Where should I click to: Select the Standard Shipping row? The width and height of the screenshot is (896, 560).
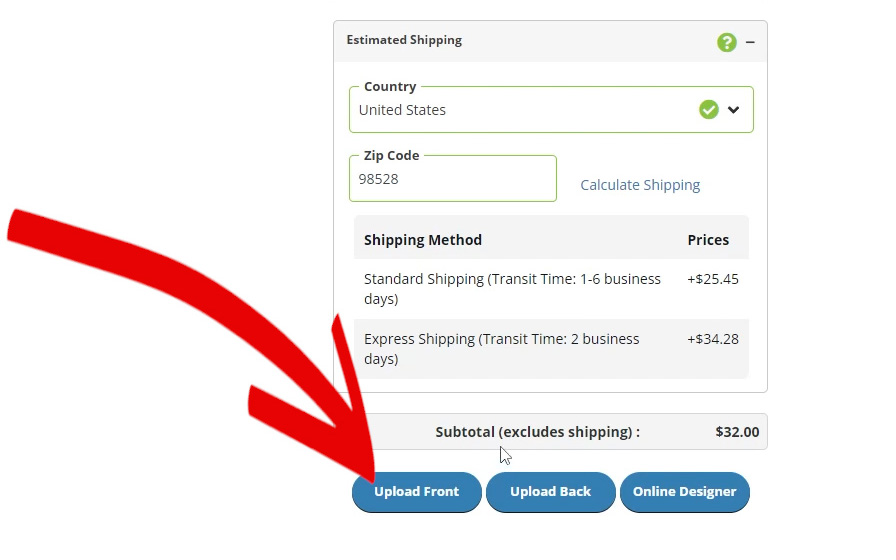(551, 289)
